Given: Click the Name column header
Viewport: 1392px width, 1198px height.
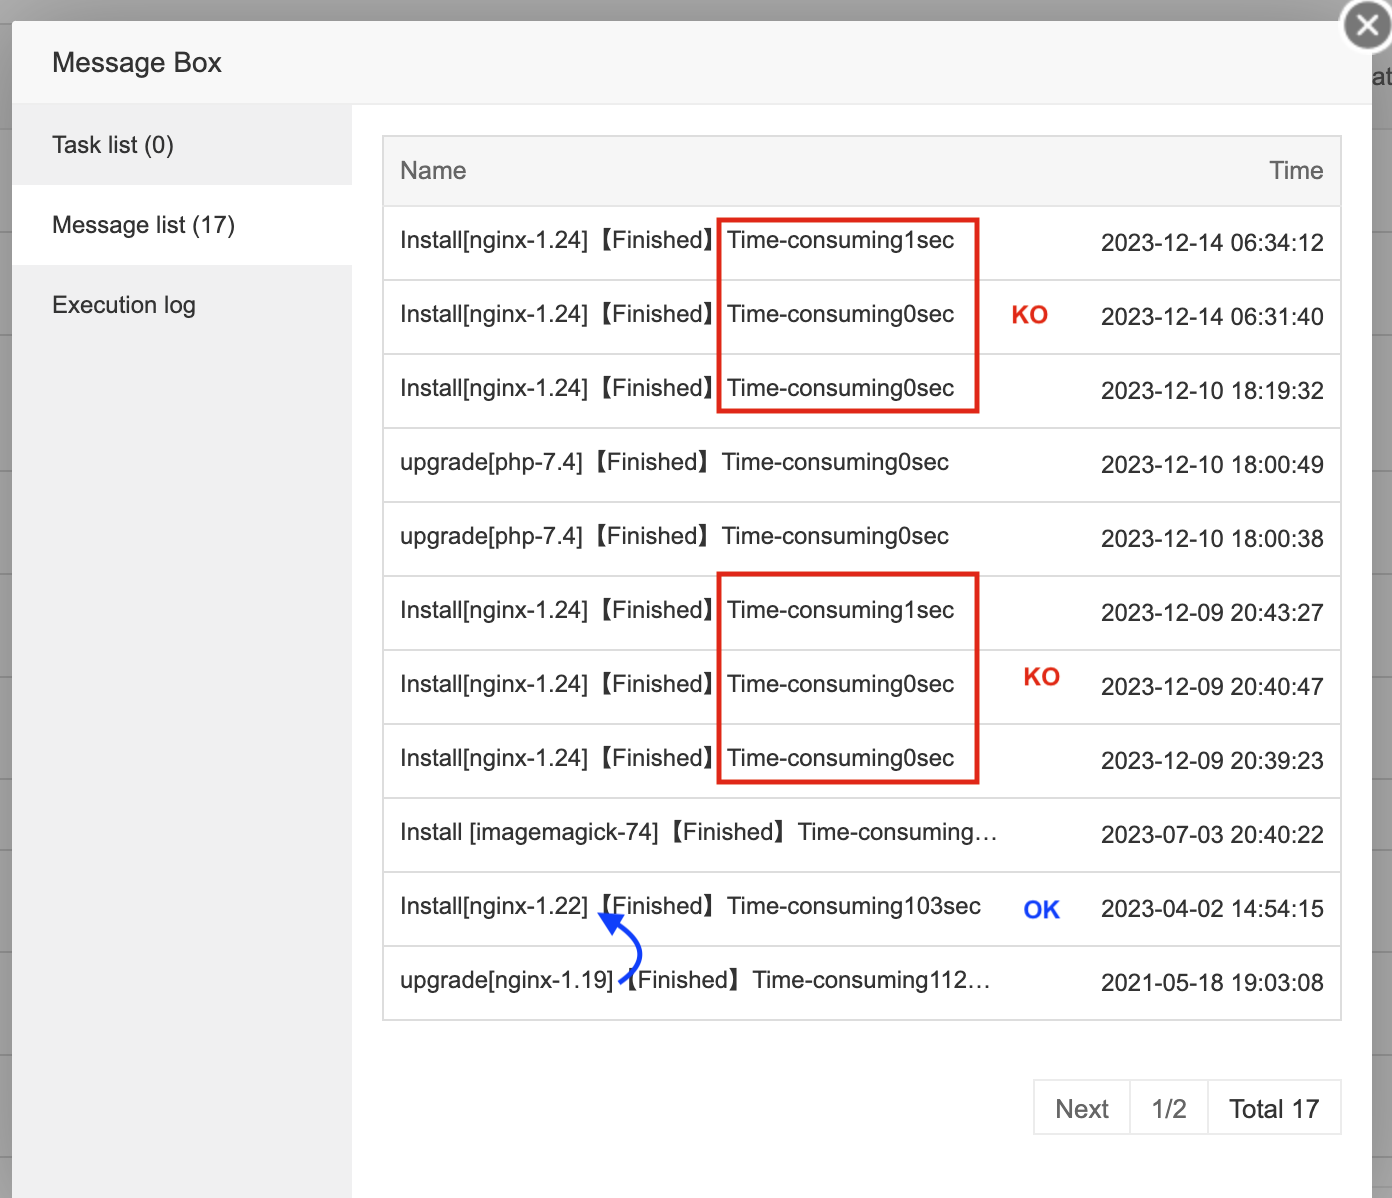Looking at the screenshot, I should (433, 171).
